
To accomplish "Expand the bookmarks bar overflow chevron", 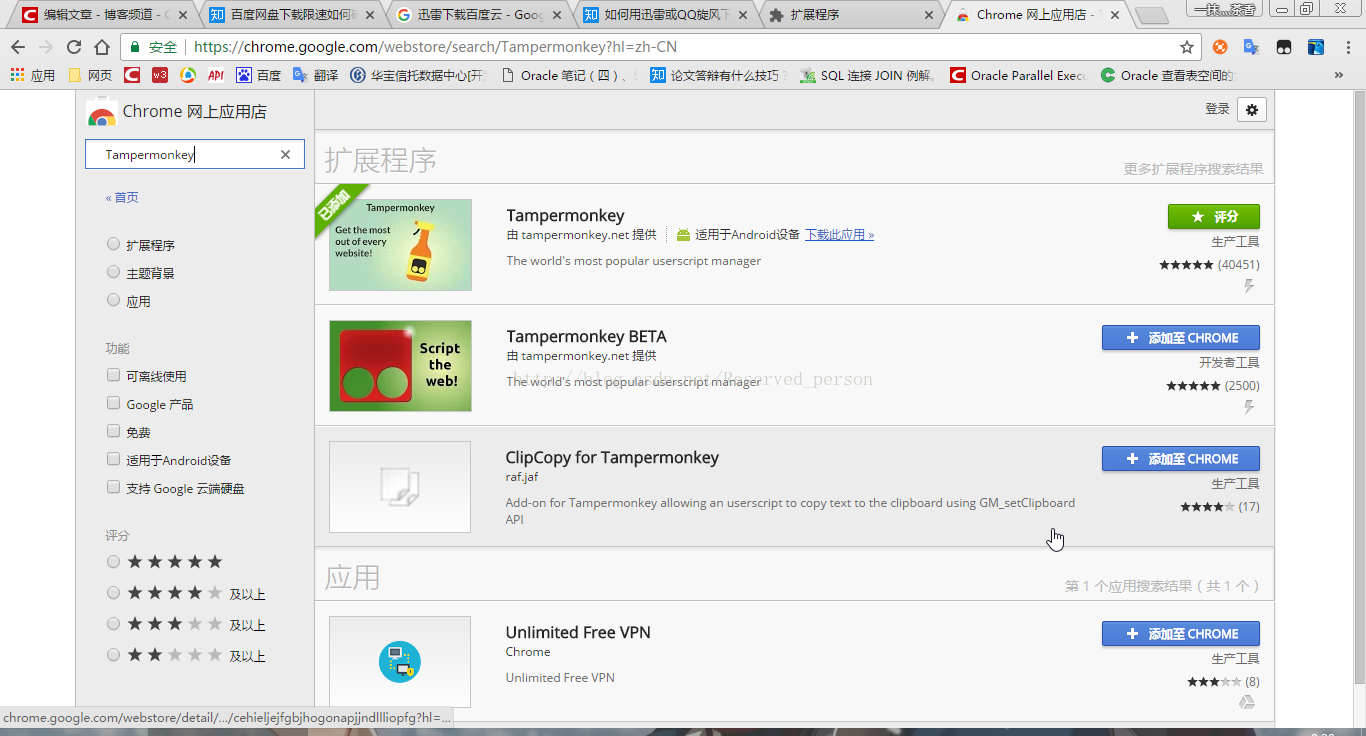I will pyautogui.click(x=1339, y=75).
